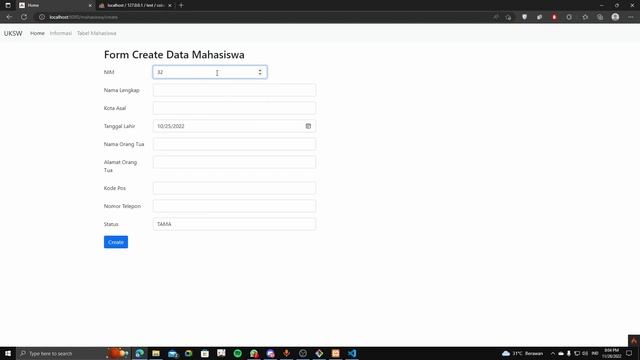This screenshot has height=360, width=640.
Task: Open the Informasi navbar link
Action: [60, 33]
